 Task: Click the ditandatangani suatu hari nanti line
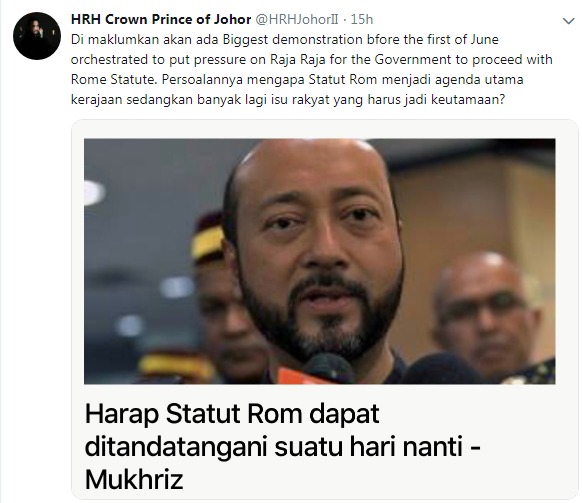pyautogui.click(x=283, y=447)
